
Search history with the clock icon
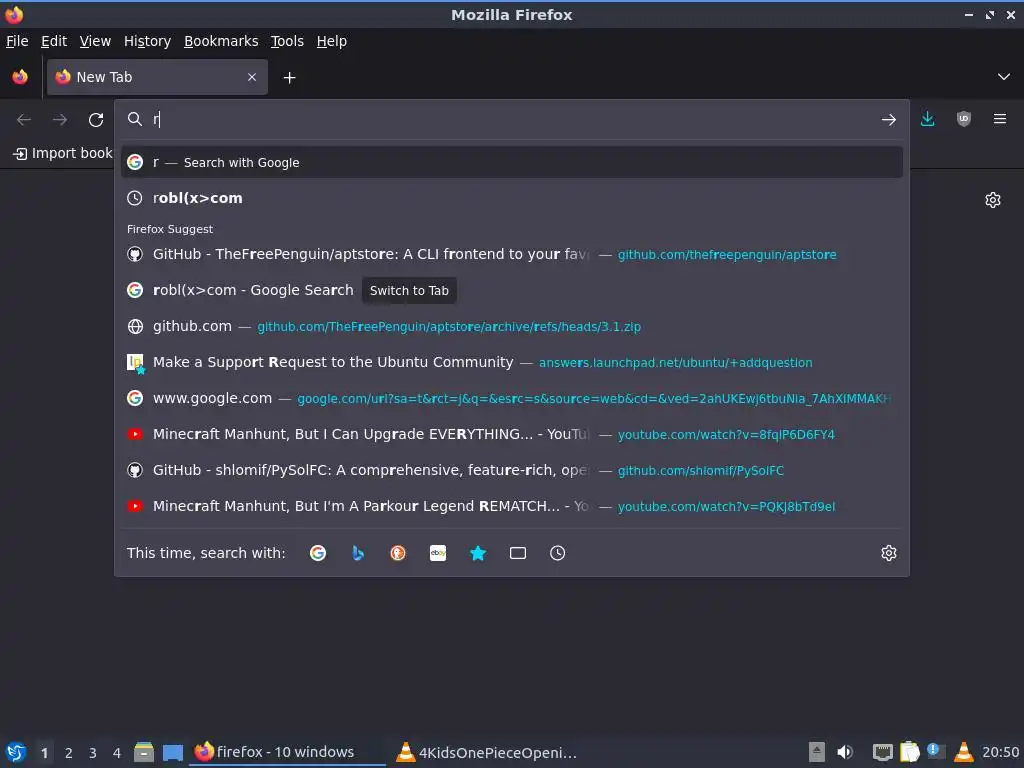pyautogui.click(x=558, y=553)
